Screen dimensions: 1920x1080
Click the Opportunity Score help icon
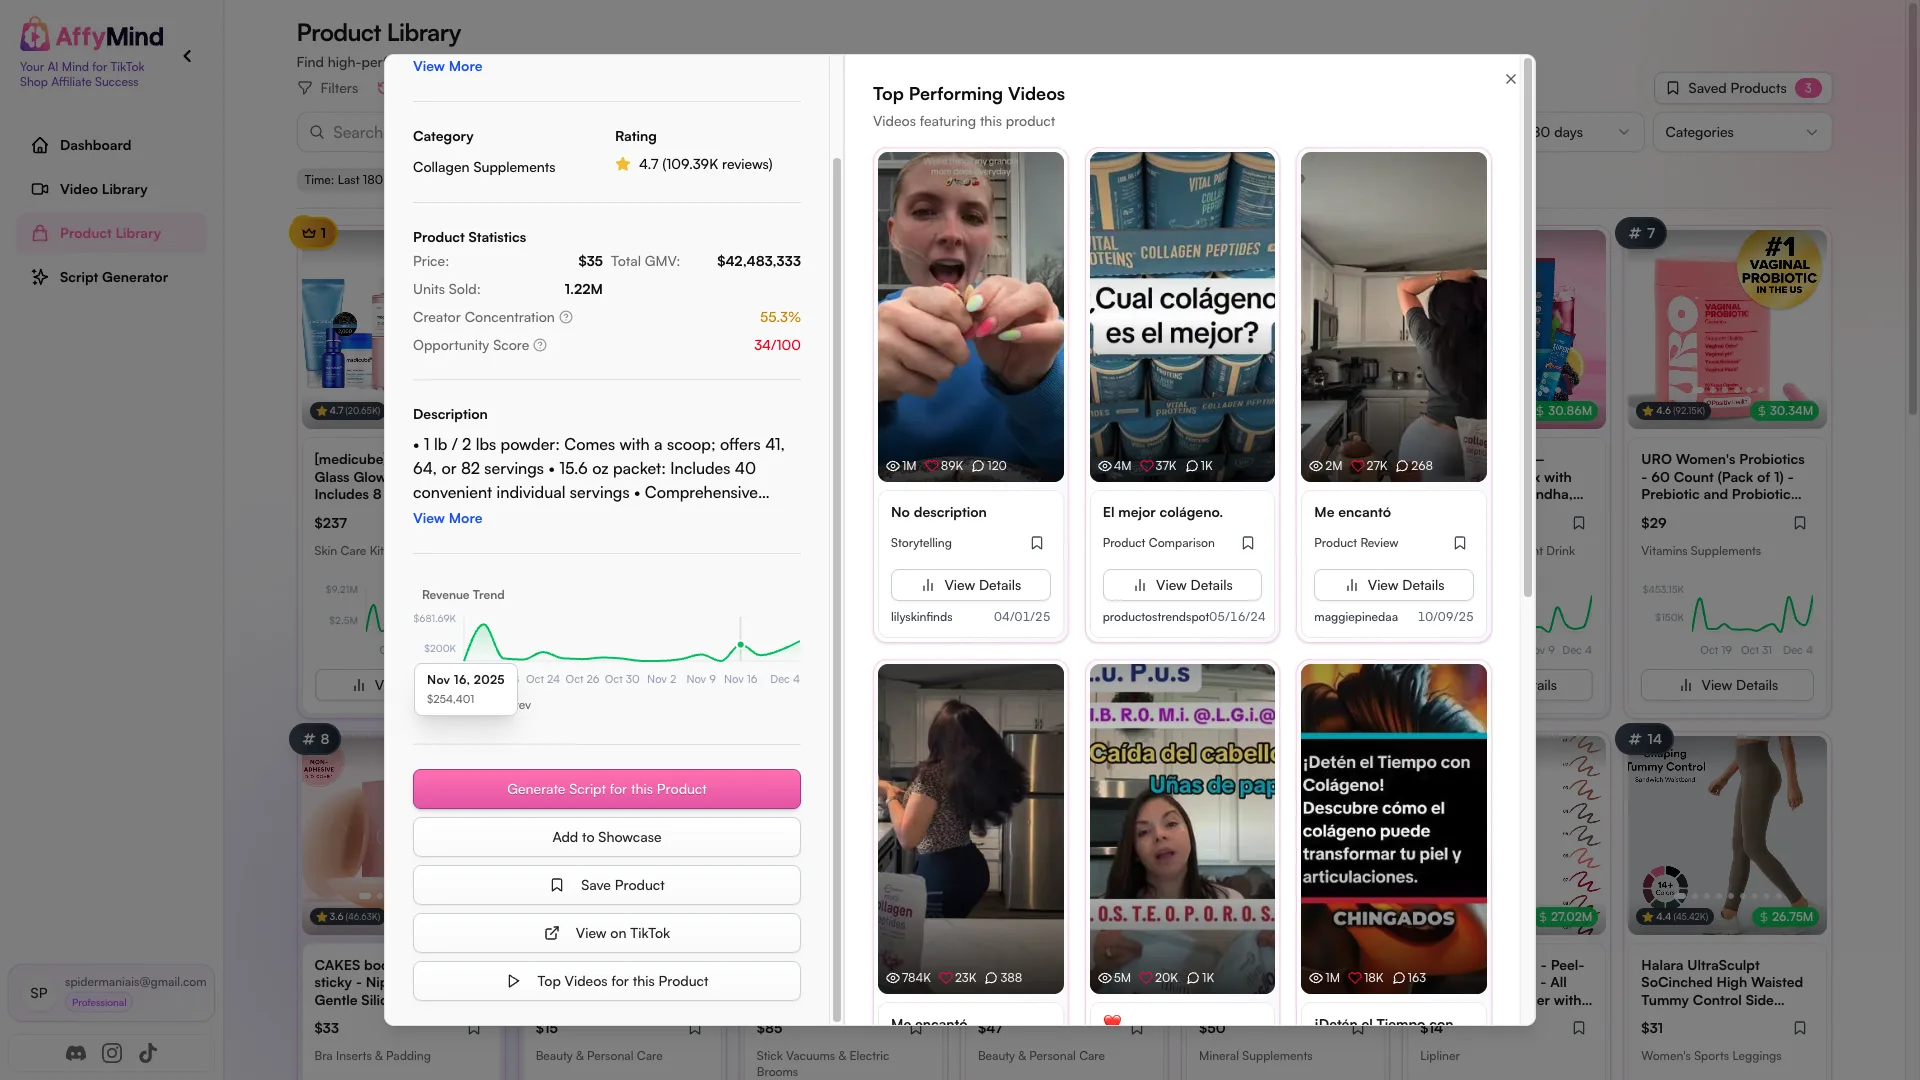[540, 345]
